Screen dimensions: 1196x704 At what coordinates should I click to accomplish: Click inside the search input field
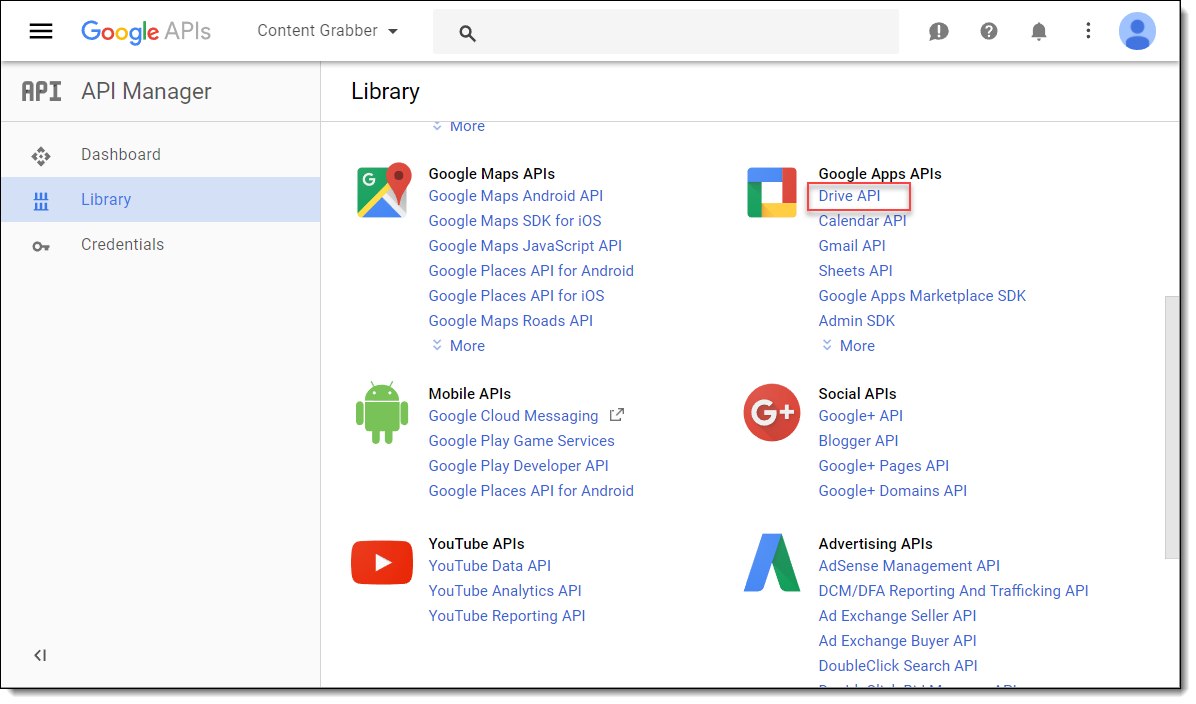pos(666,32)
